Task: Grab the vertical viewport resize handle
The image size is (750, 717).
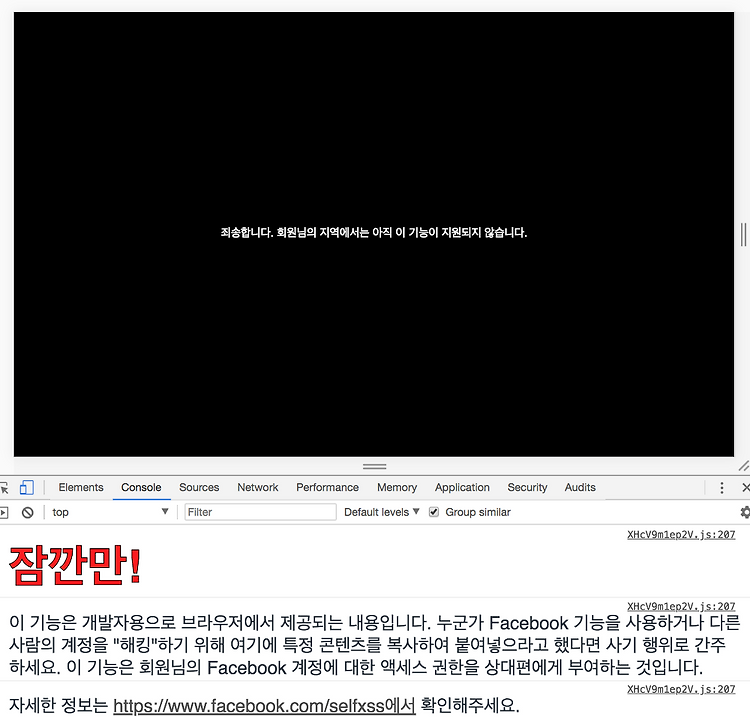Action: click(x=743, y=234)
